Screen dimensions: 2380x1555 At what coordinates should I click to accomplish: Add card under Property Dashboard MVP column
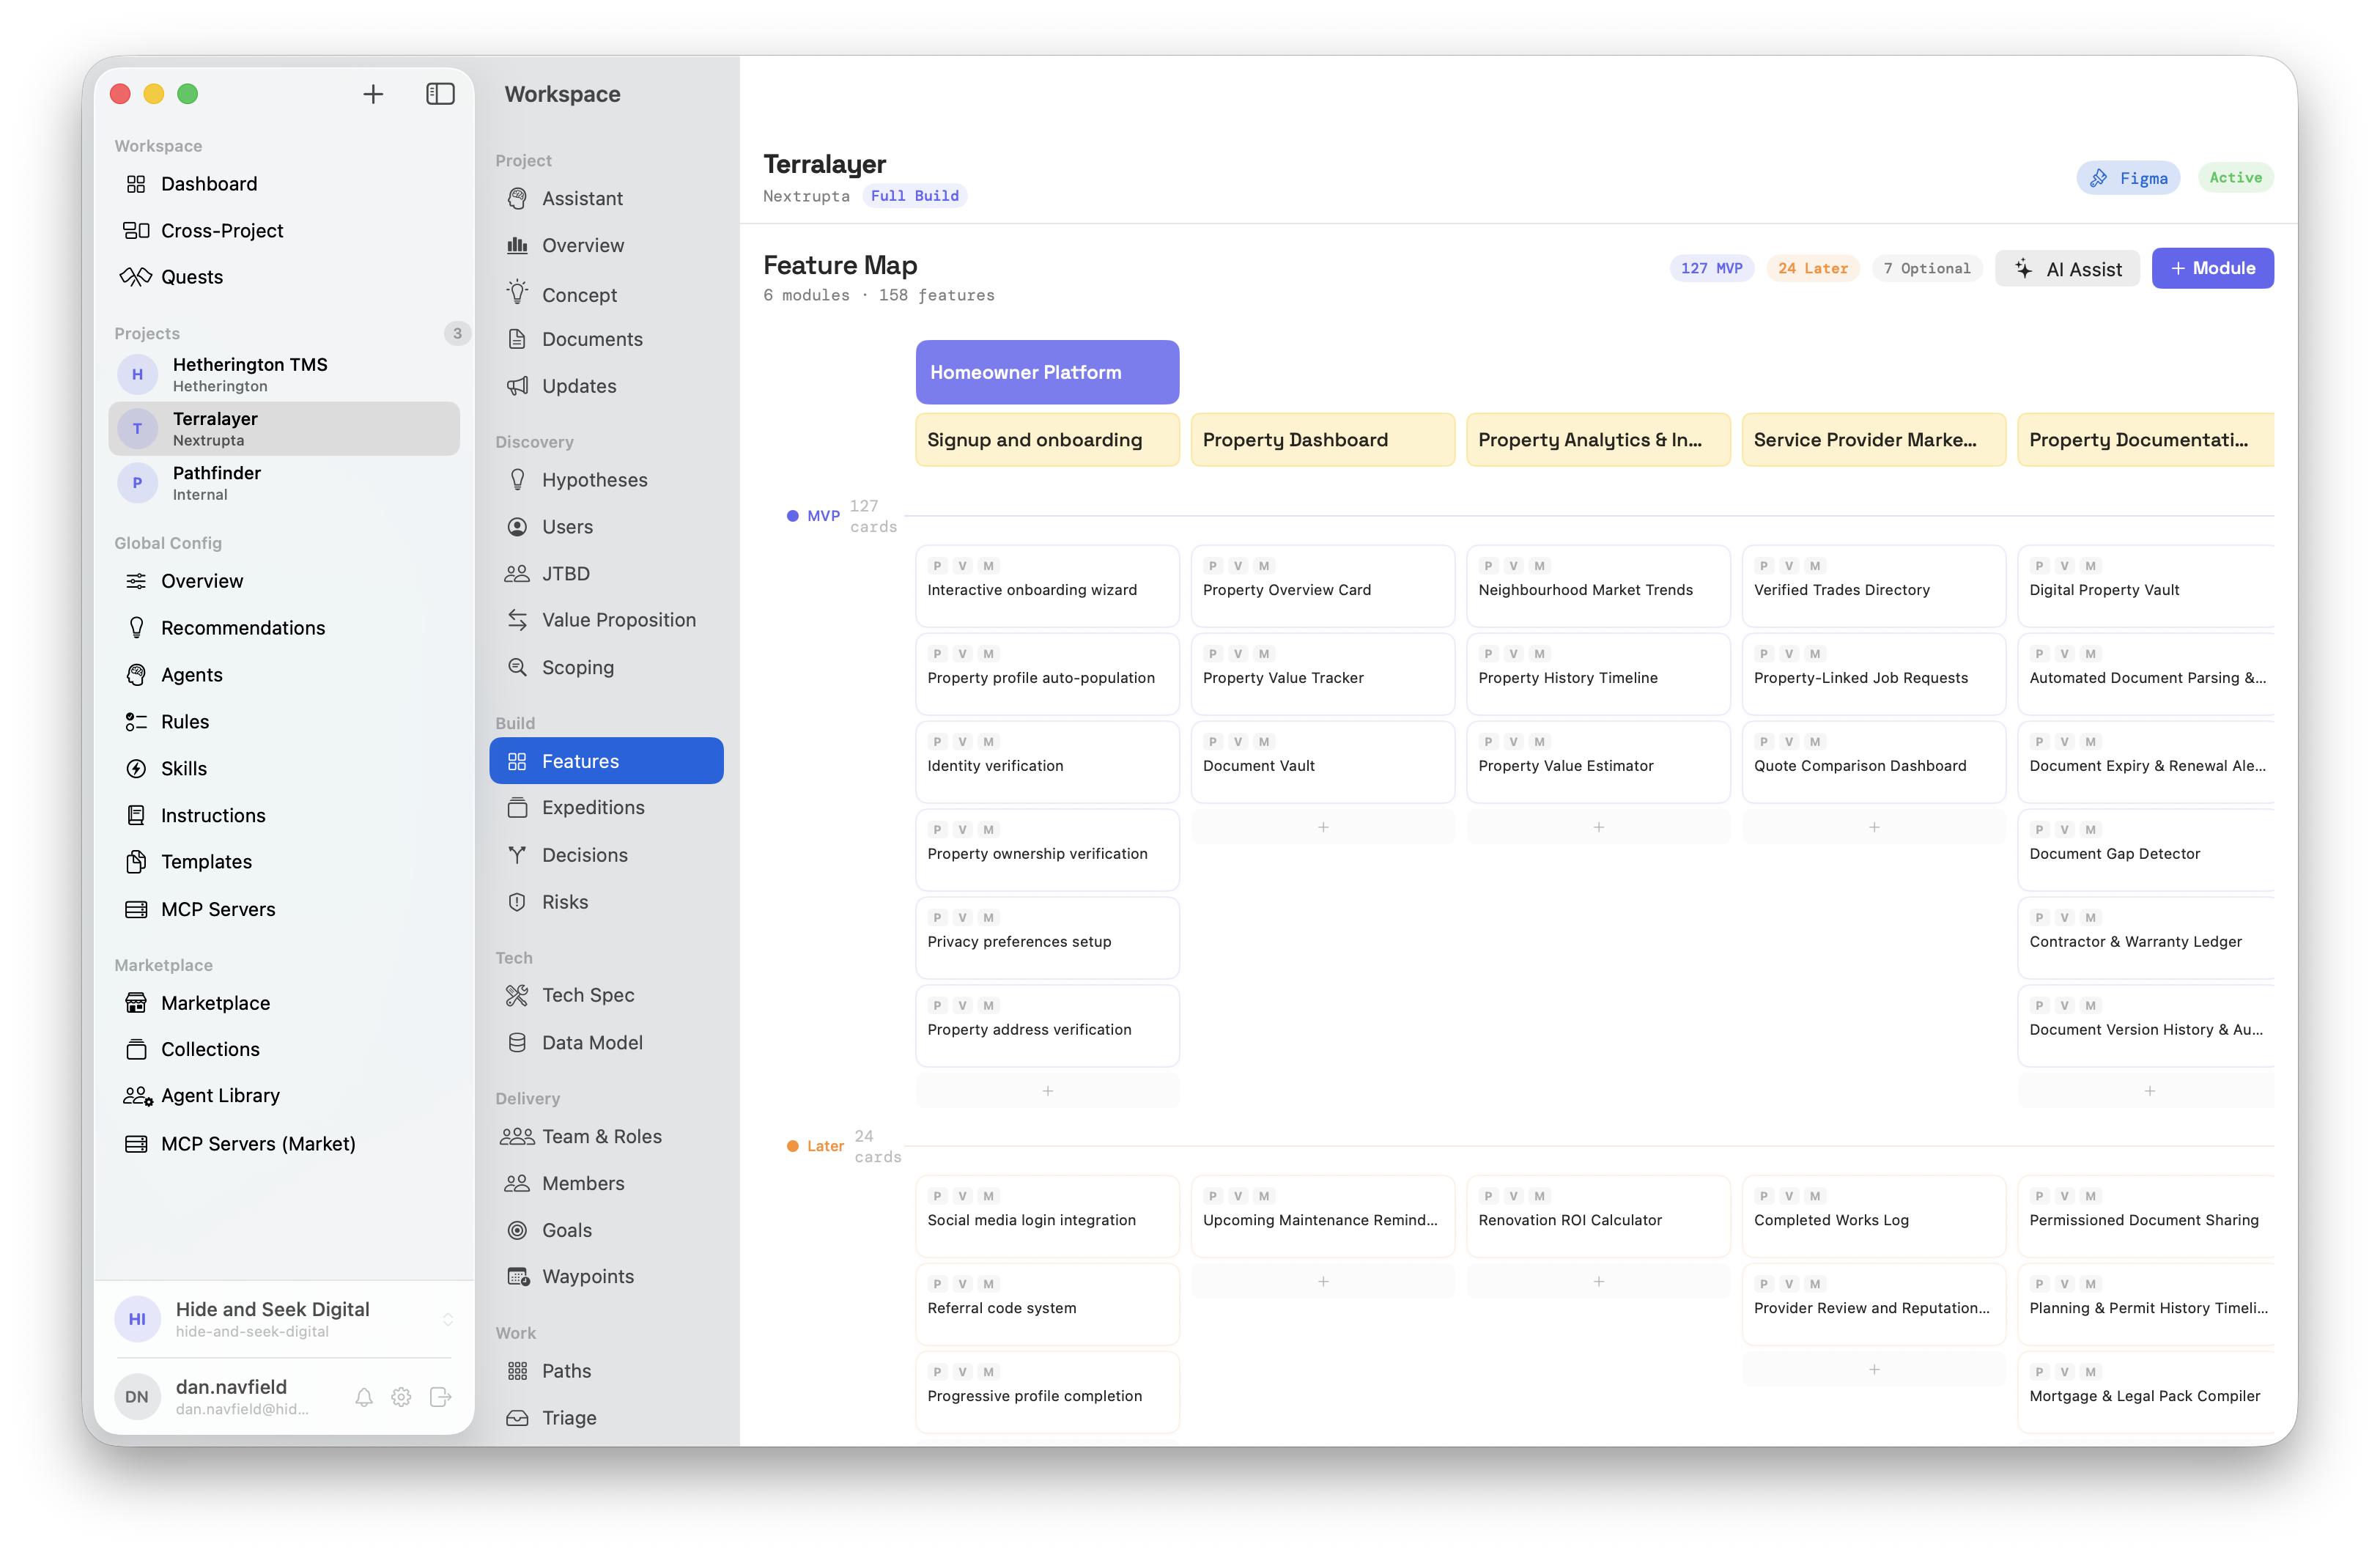click(x=1322, y=827)
